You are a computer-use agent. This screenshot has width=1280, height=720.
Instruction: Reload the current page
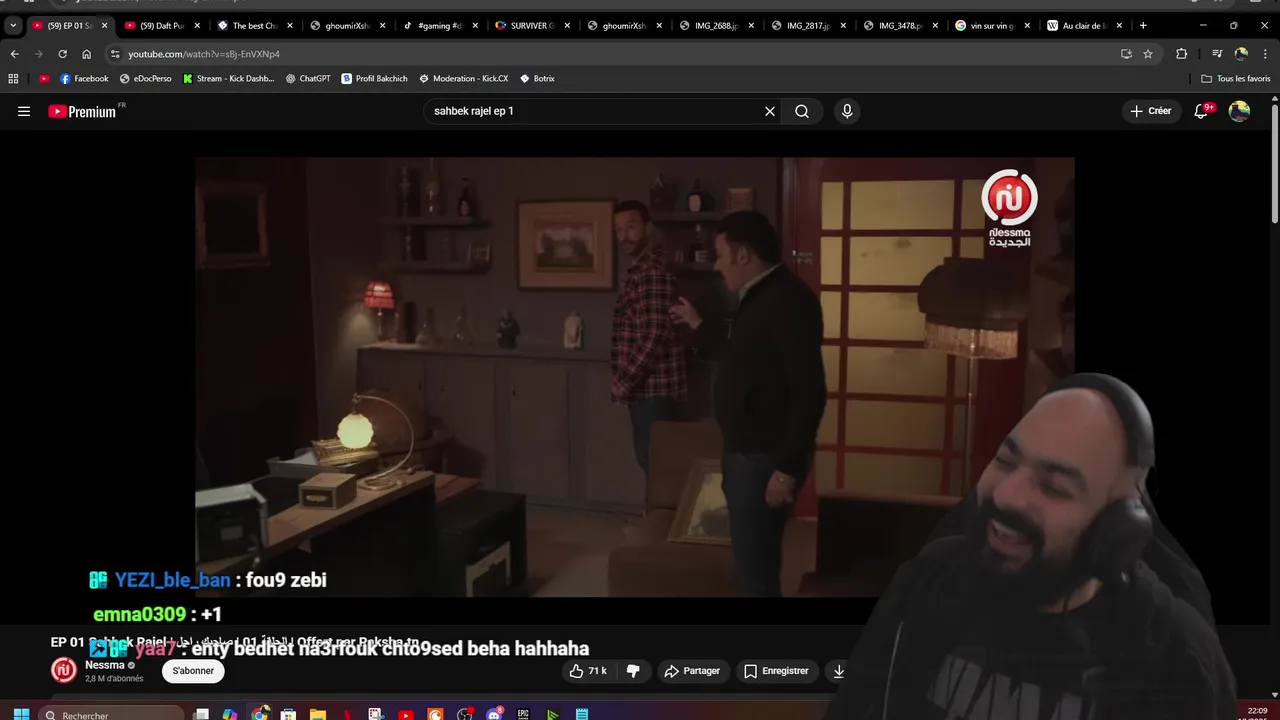pos(62,54)
